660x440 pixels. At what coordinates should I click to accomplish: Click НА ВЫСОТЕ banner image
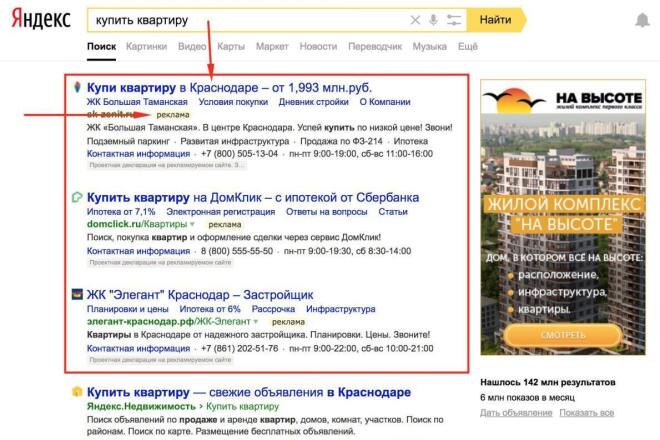(563, 217)
